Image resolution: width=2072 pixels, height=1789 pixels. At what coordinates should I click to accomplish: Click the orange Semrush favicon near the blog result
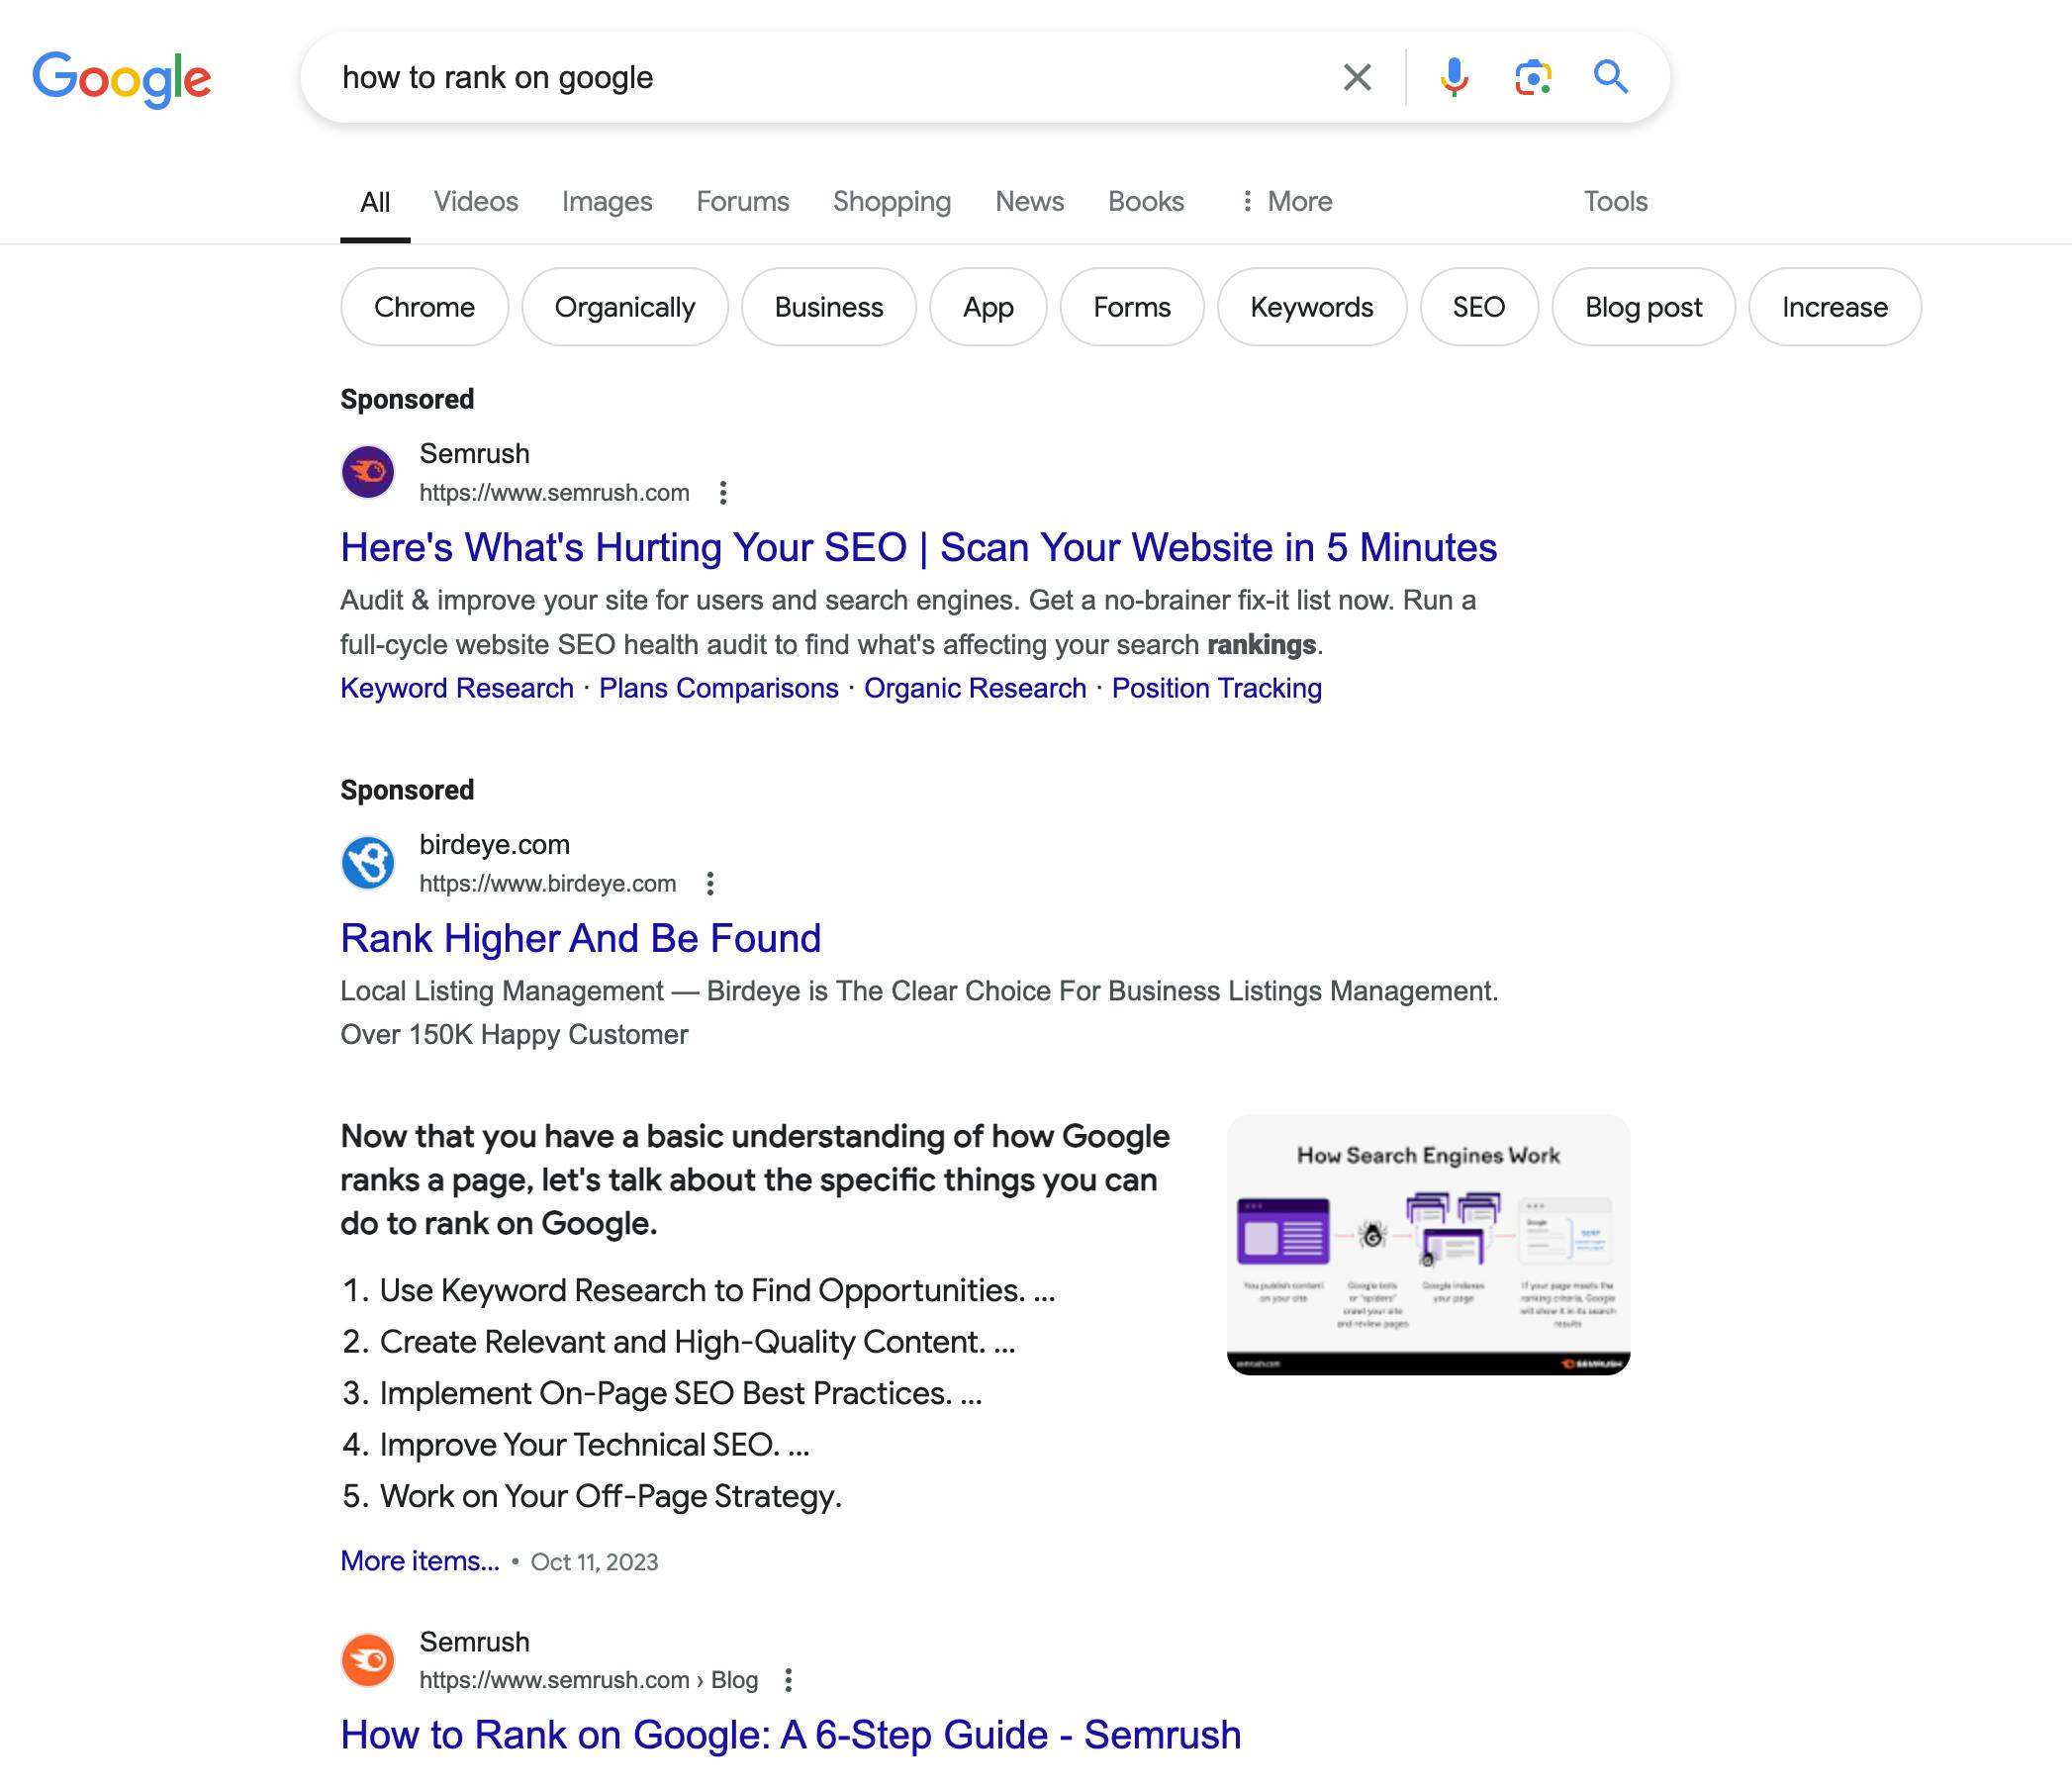pyautogui.click(x=368, y=1659)
